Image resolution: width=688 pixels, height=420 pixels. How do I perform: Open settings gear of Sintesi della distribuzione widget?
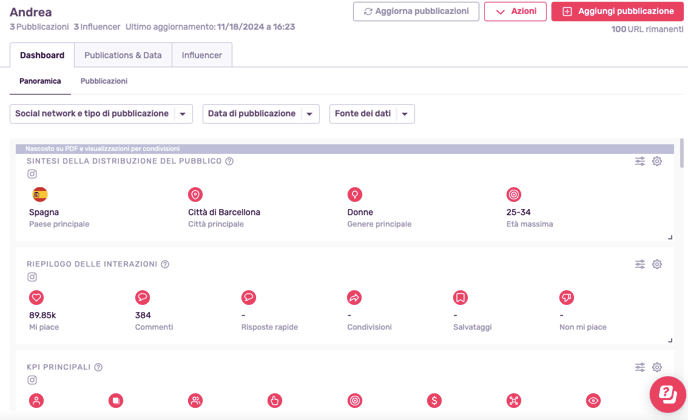pos(656,161)
